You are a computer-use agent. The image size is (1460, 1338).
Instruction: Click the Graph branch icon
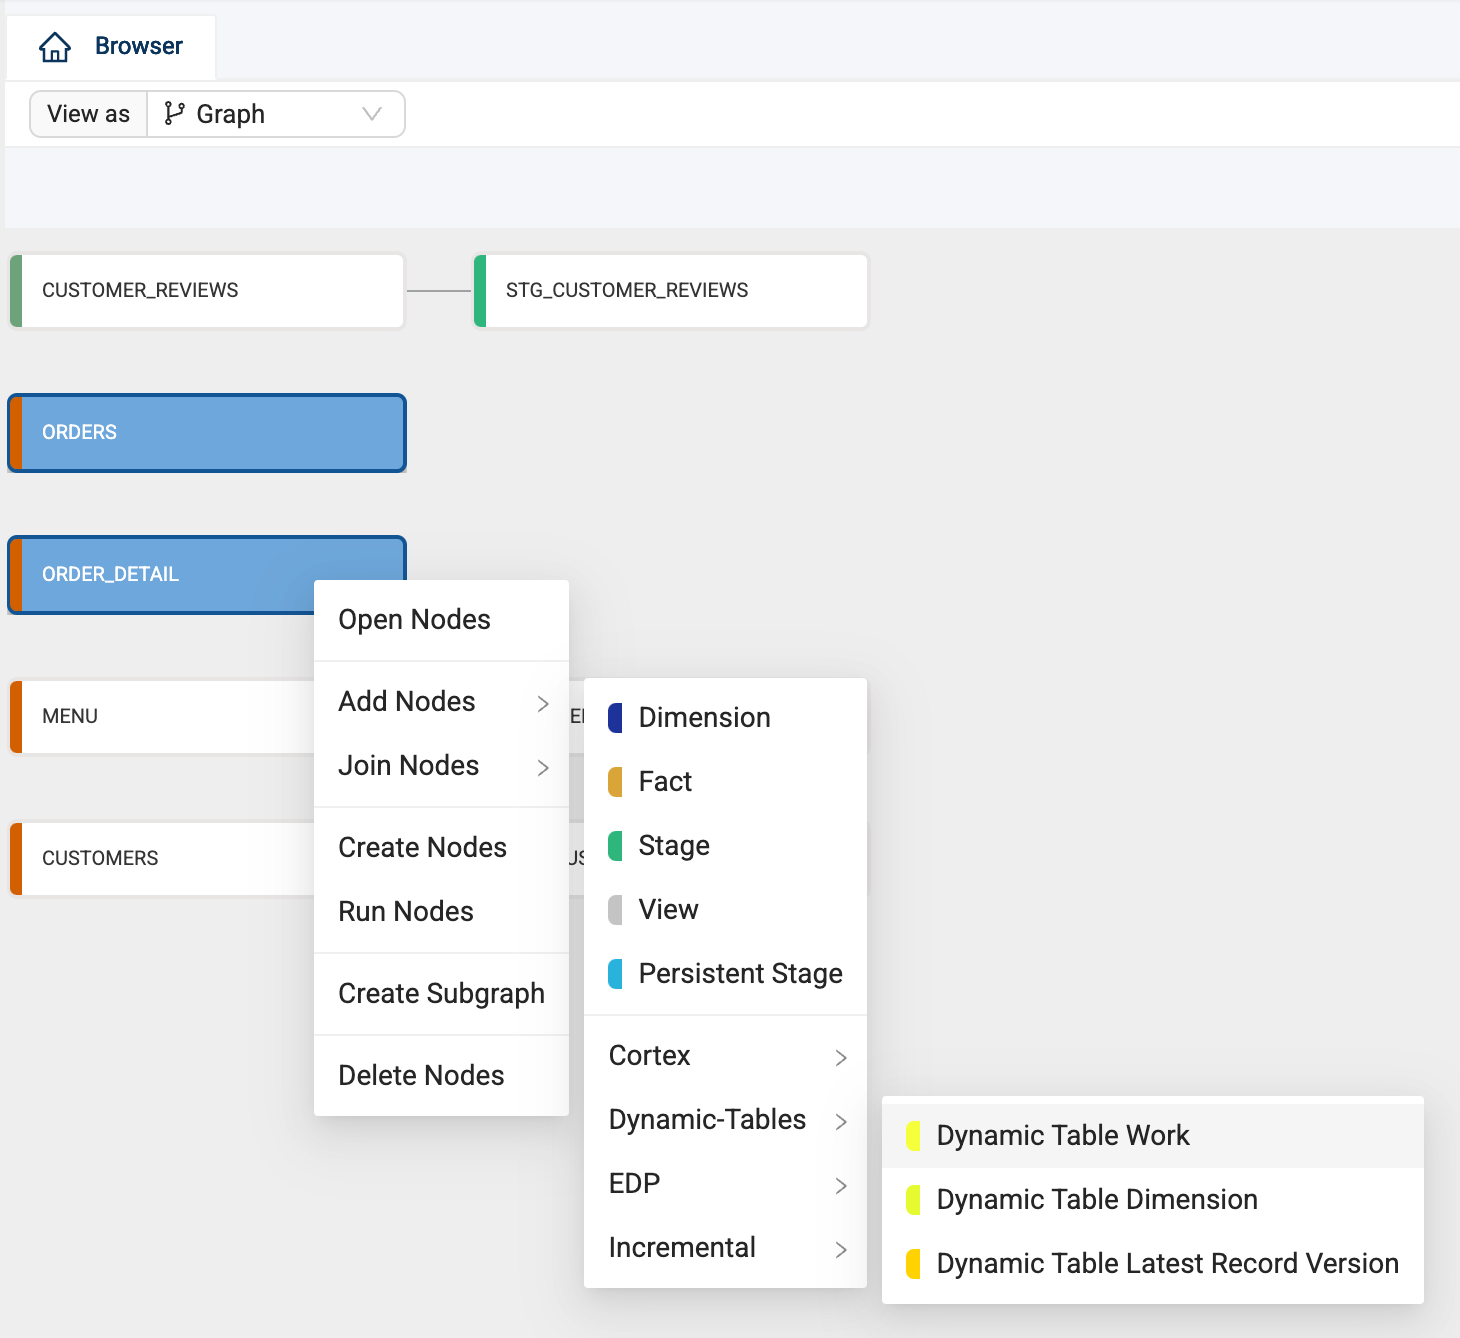pyautogui.click(x=174, y=114)
